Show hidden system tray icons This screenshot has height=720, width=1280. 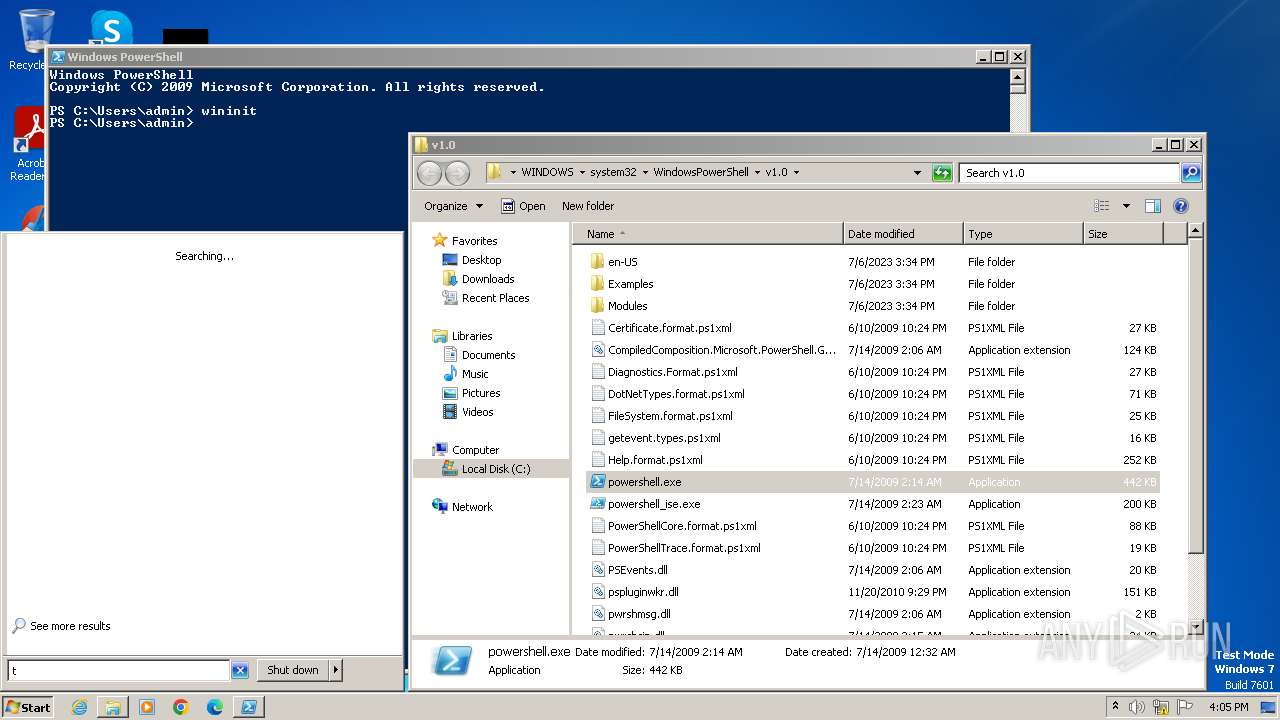(1115, 707)
